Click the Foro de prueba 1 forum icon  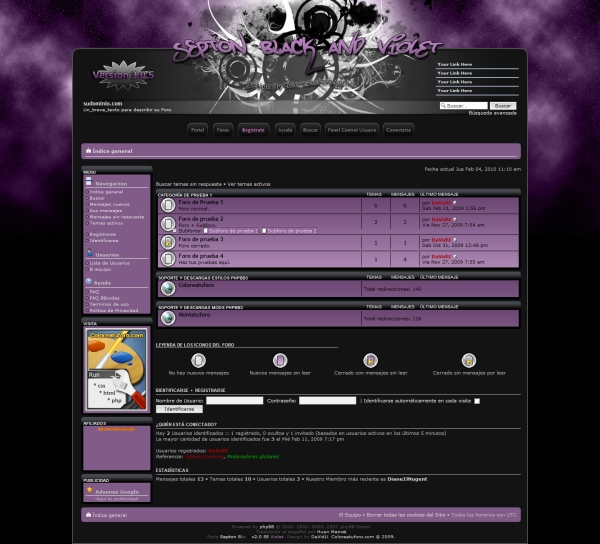(168, 205)
